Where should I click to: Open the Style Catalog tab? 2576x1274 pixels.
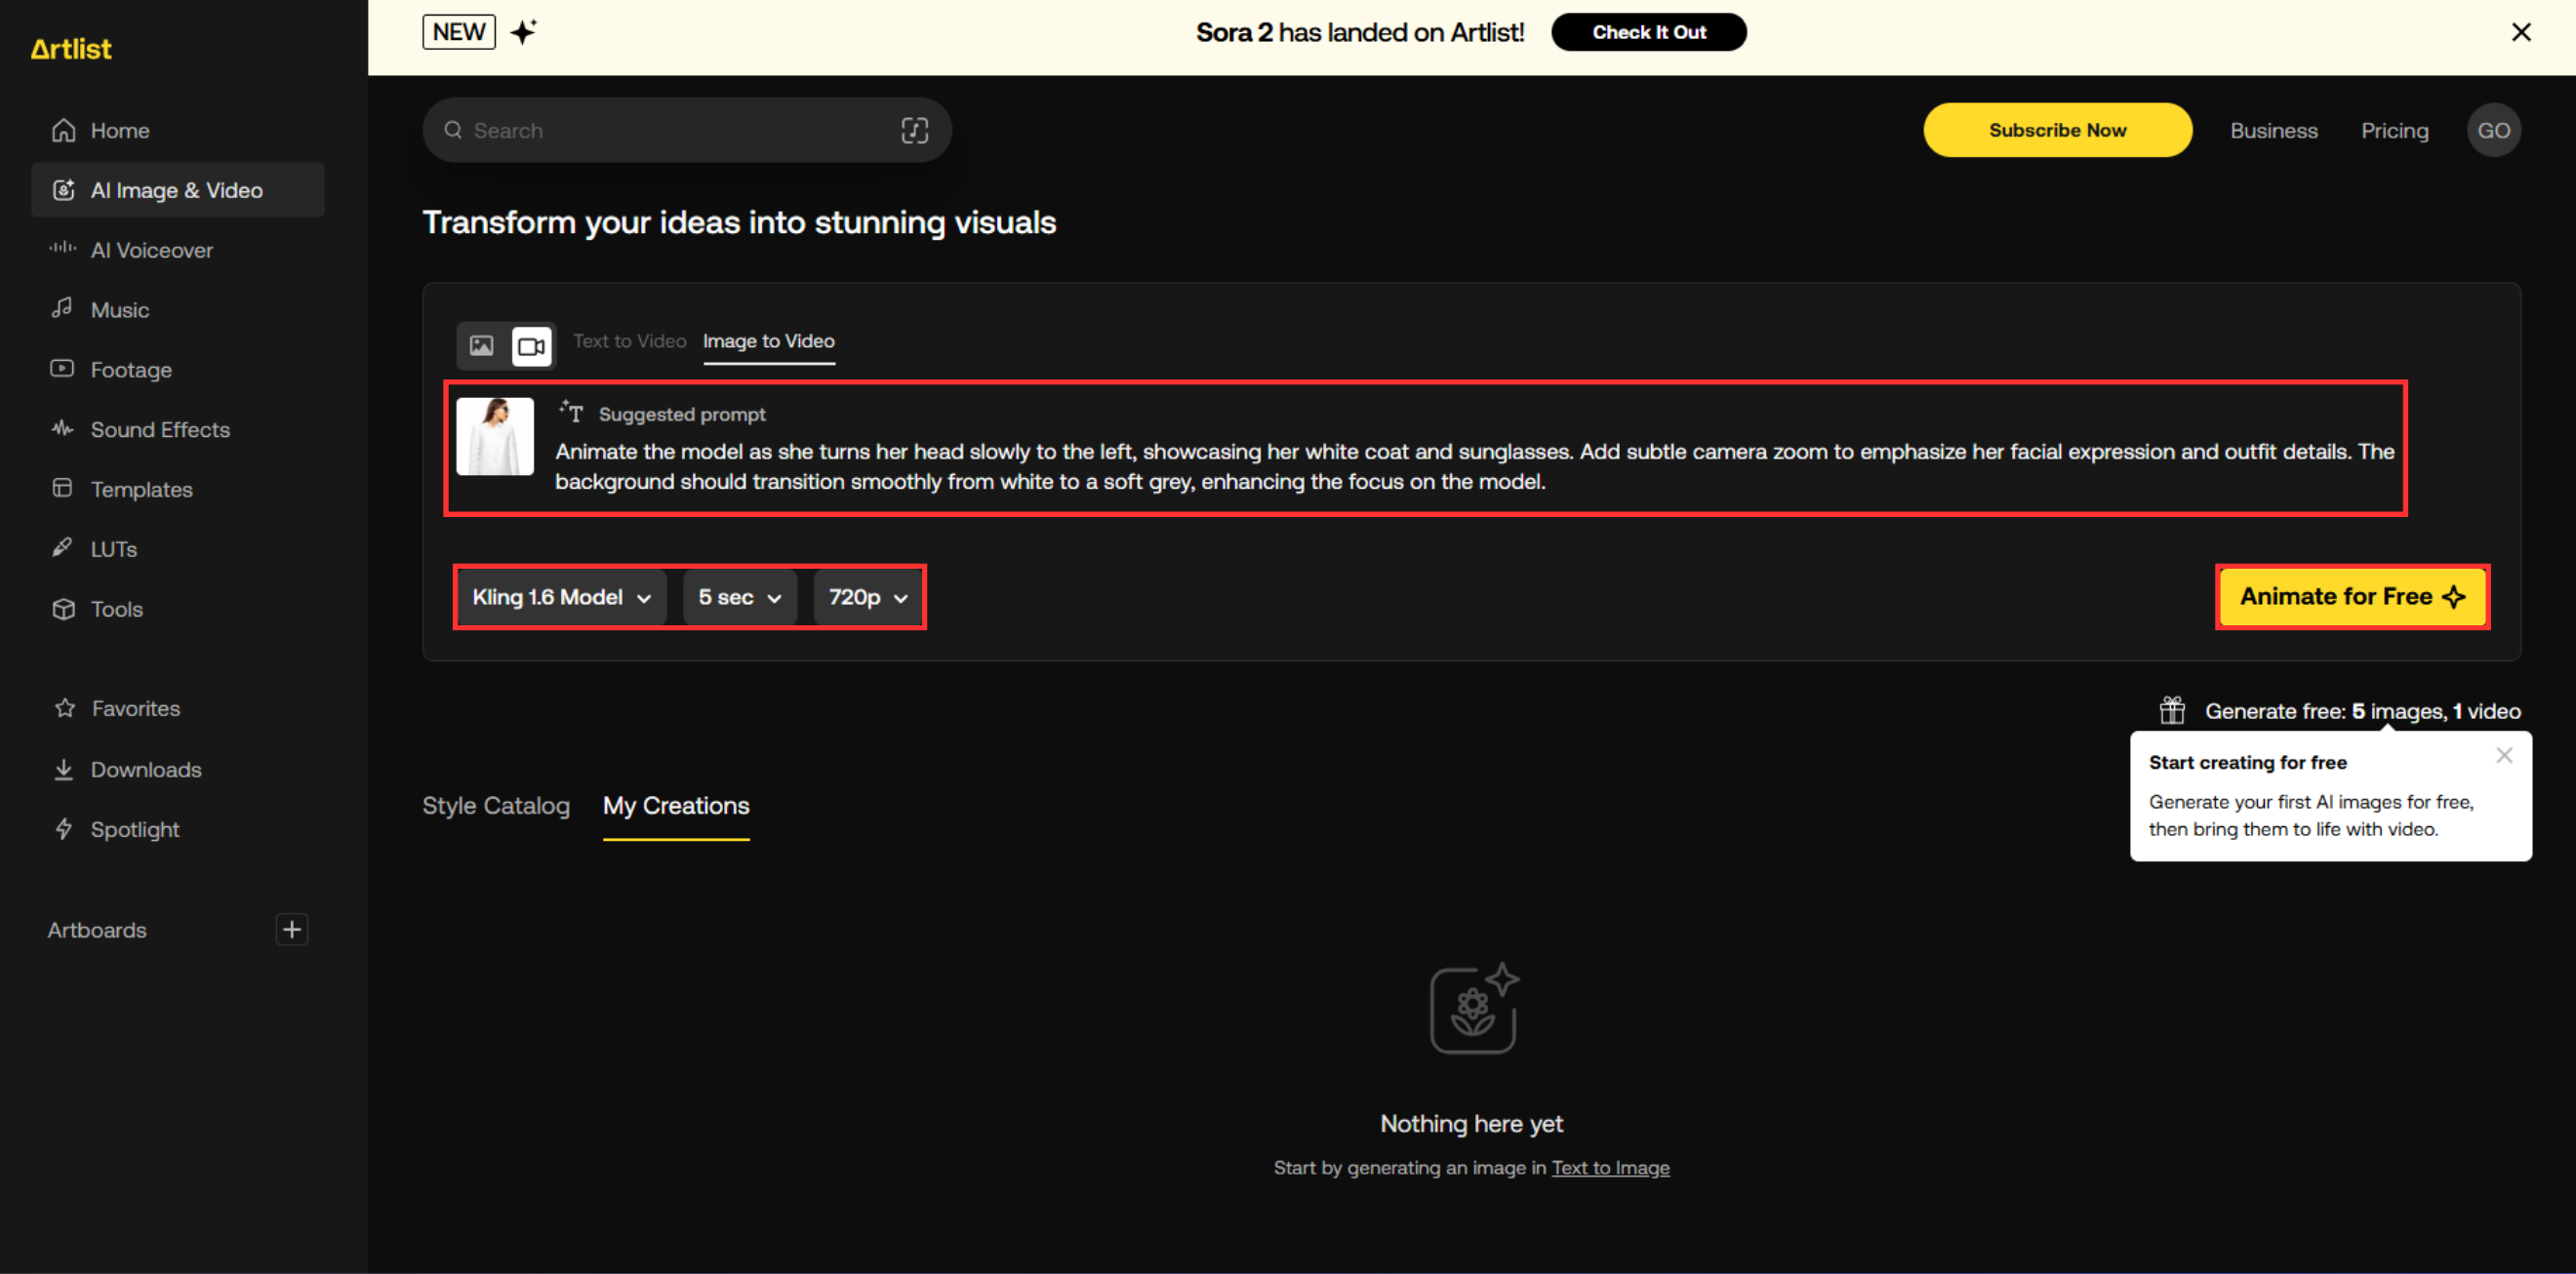496,805
